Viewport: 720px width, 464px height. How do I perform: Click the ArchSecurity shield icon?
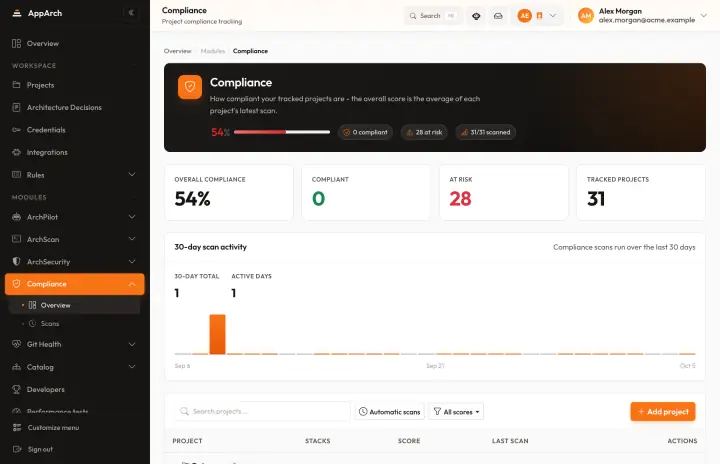pyautogui.click(x=17, y=261)
